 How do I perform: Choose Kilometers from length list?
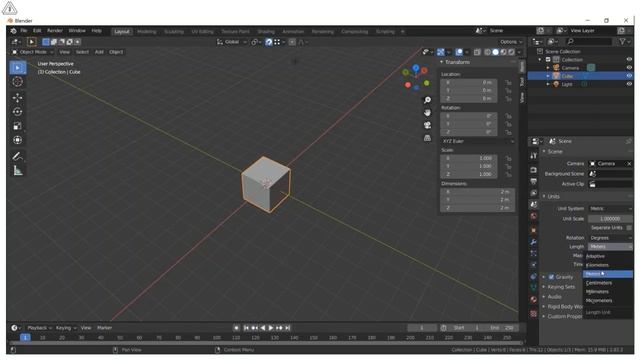608,265
